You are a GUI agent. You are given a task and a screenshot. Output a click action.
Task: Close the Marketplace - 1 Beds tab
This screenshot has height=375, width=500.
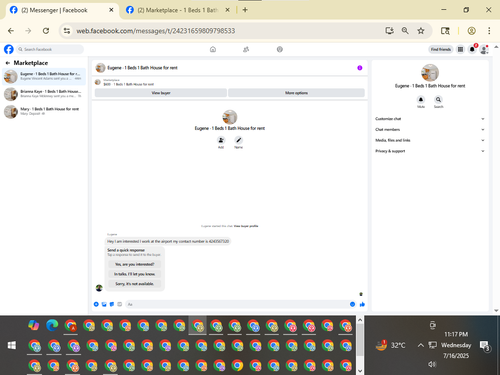[x=227, y=10]
